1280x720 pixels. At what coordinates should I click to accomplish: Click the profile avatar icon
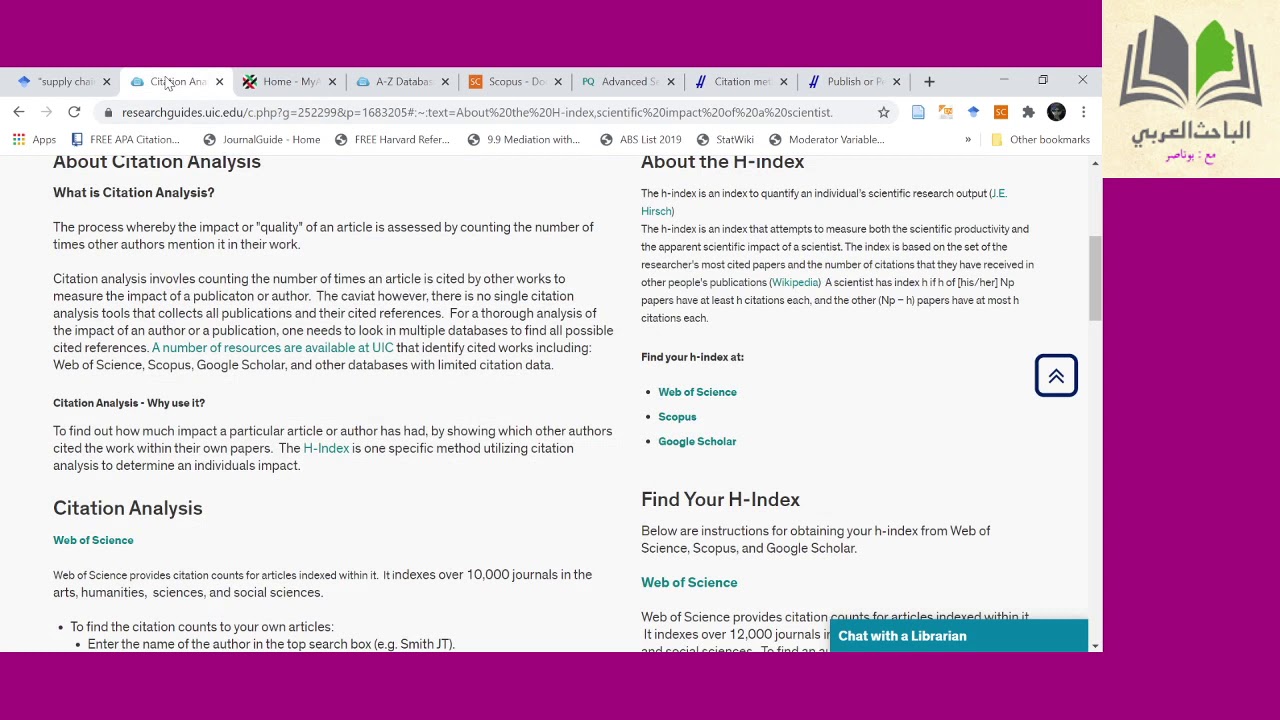(1056, 112)
